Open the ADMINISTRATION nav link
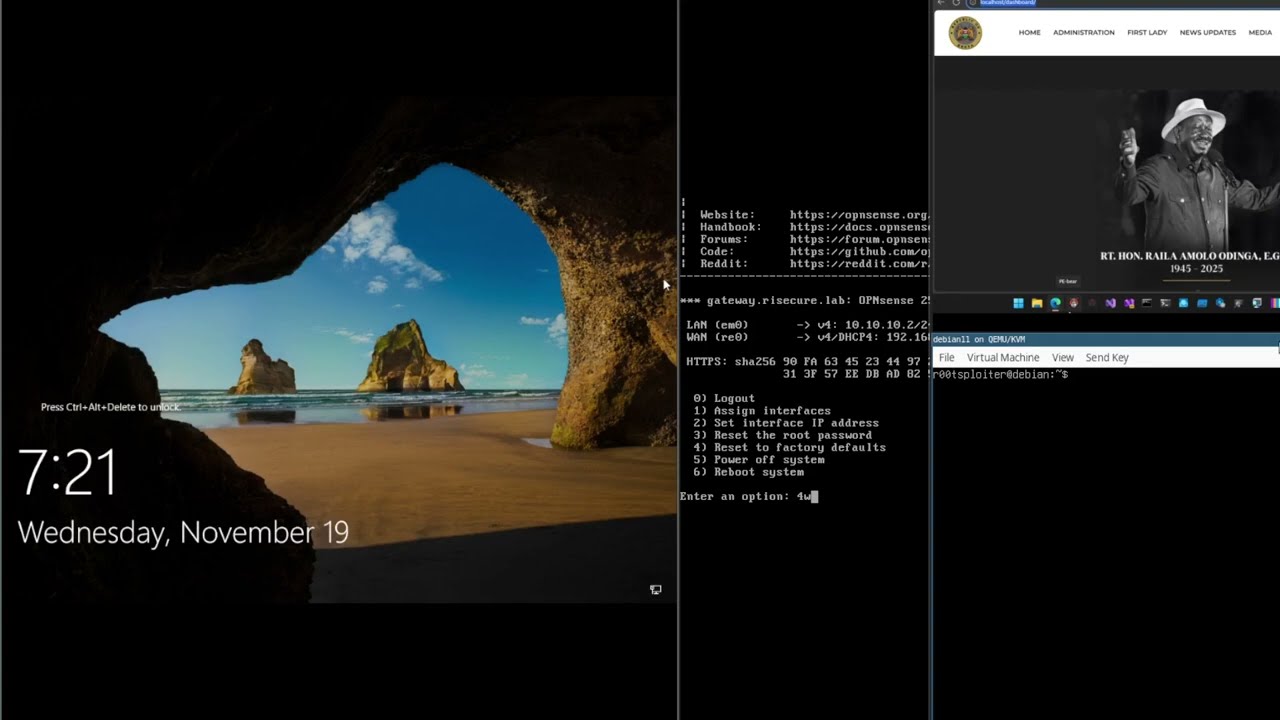This screenshot has height=720, width=1280. [x=1083, y=33]
